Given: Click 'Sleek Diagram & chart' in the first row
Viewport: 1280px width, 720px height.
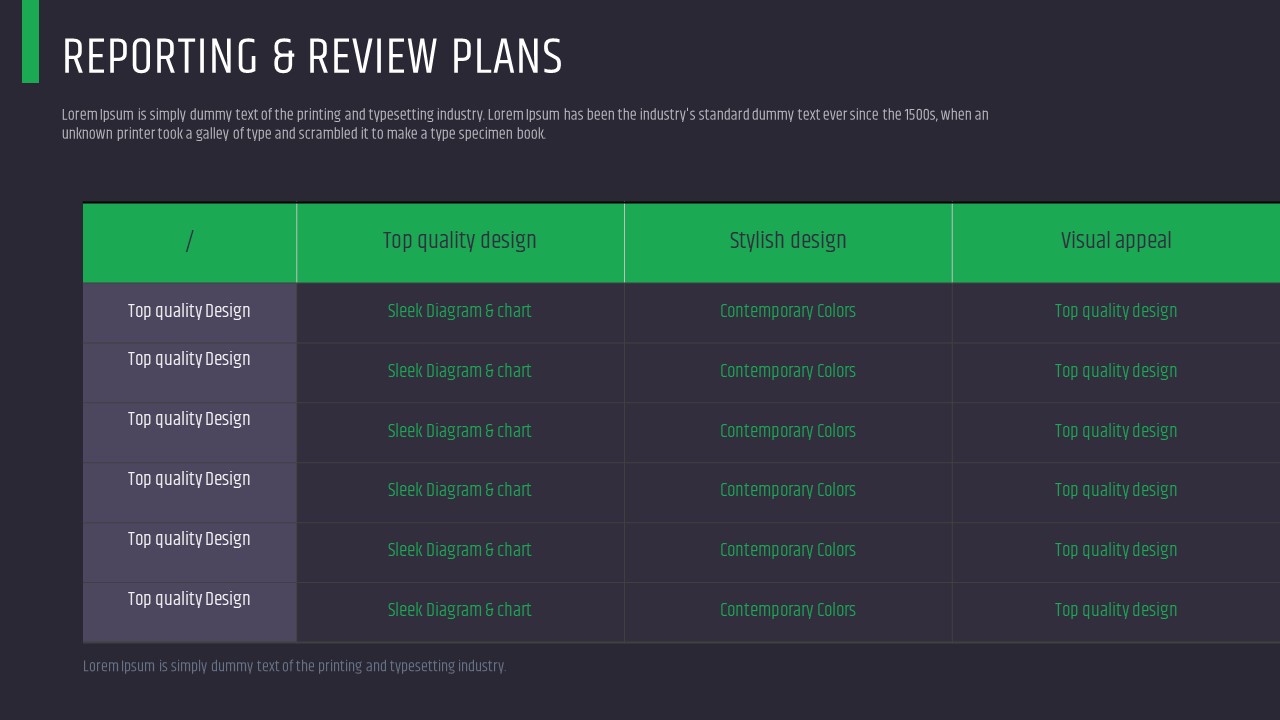Looking at the screenshot, I should pyautogui.click(x=459, y=311).
